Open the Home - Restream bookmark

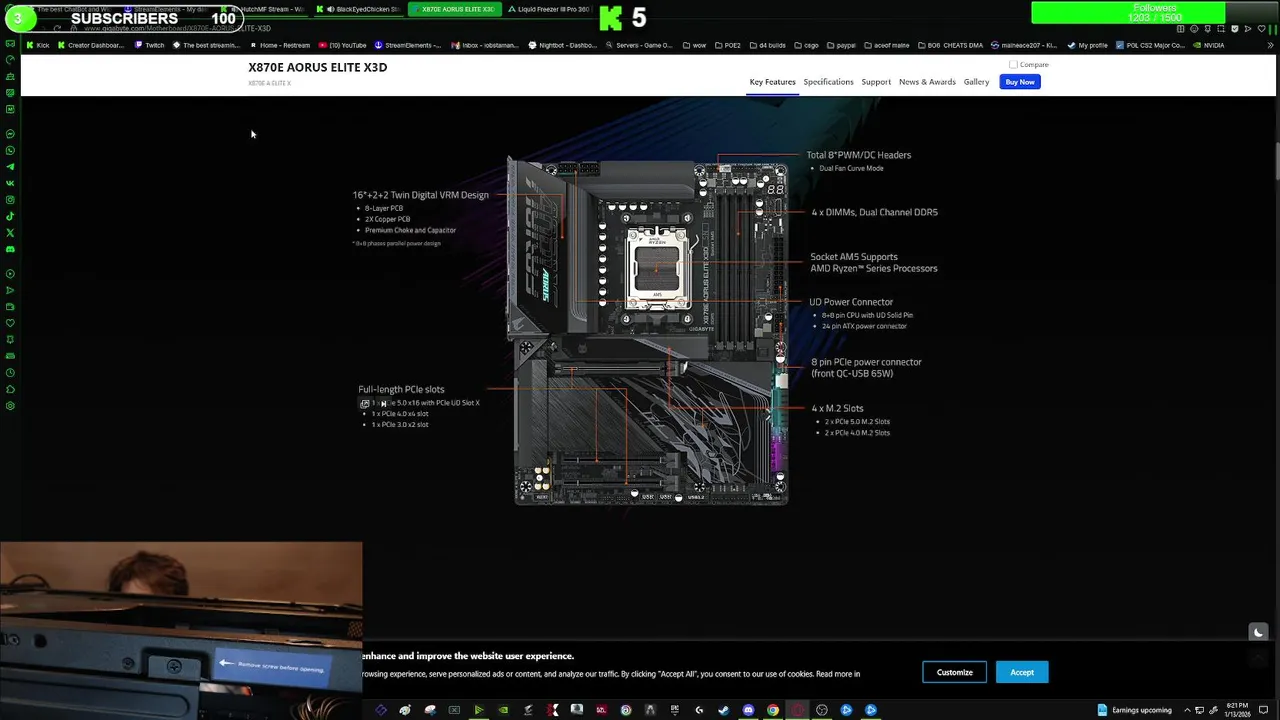click(x=280, y=45)
